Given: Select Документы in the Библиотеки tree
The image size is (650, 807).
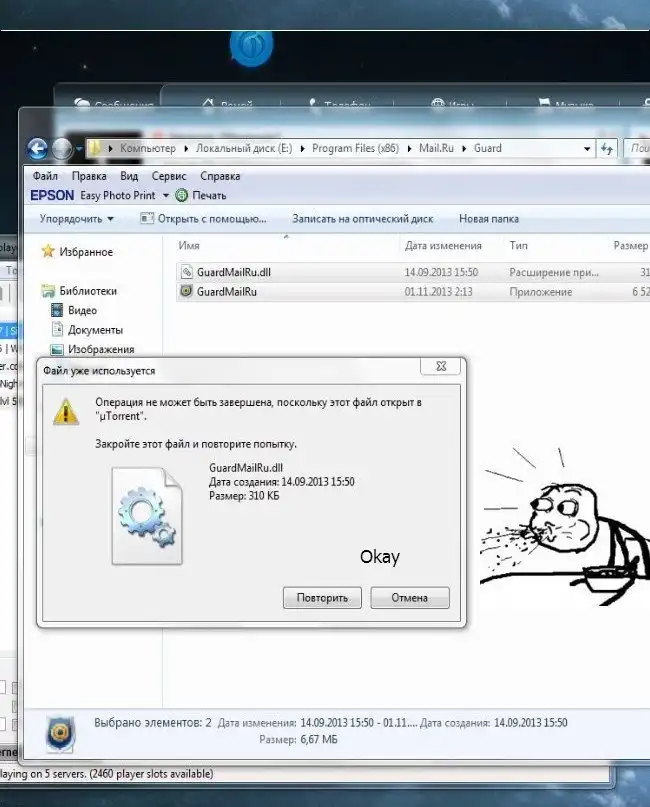Looking at the screenshot, I should click(95, 330).
